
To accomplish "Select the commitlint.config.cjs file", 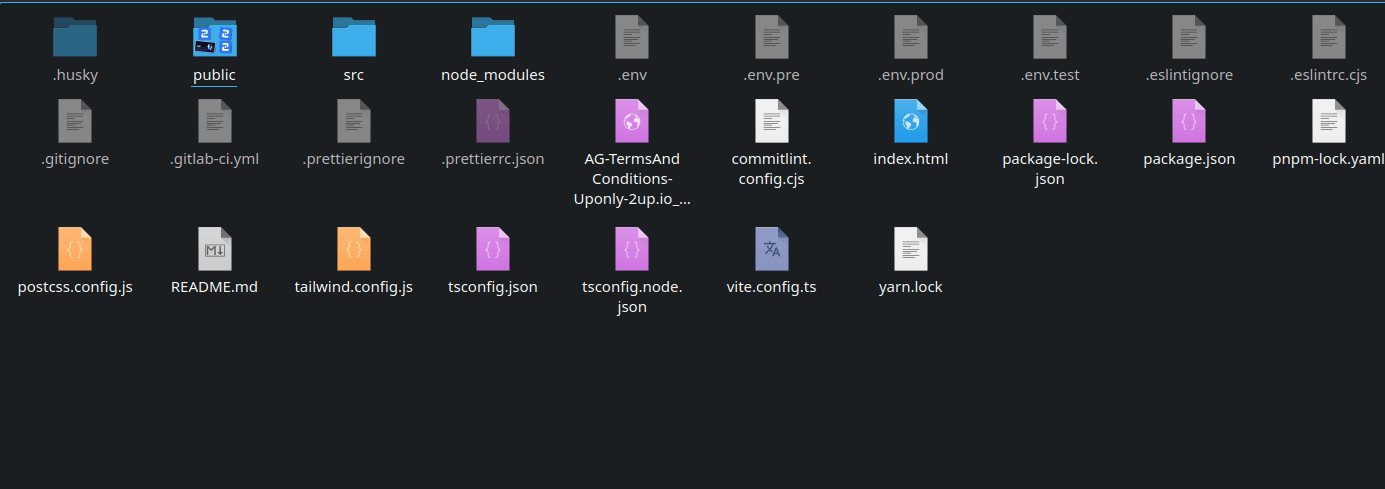I will point(771,122).
